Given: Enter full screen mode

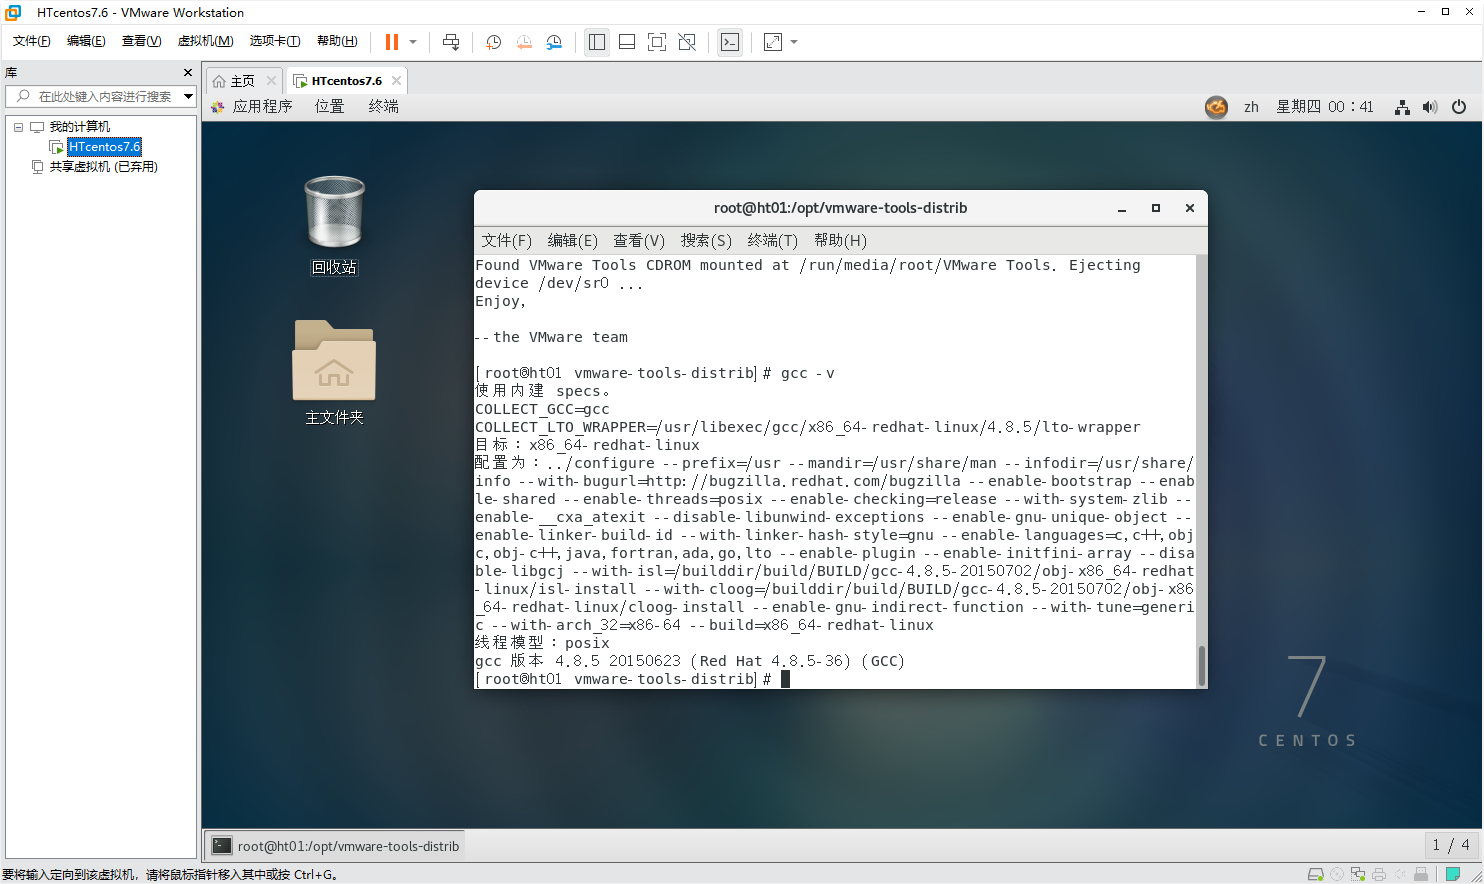Looking at the screenshot, I should click(x=657, y=42).
